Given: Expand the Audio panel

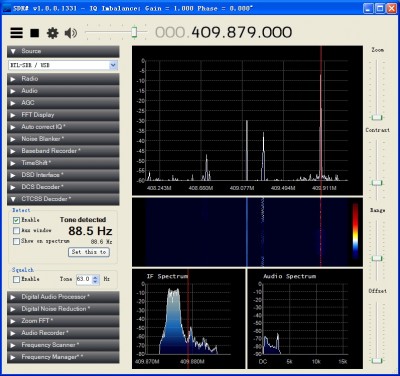Looking at the screenshot, I should click(x=63, y=91).
